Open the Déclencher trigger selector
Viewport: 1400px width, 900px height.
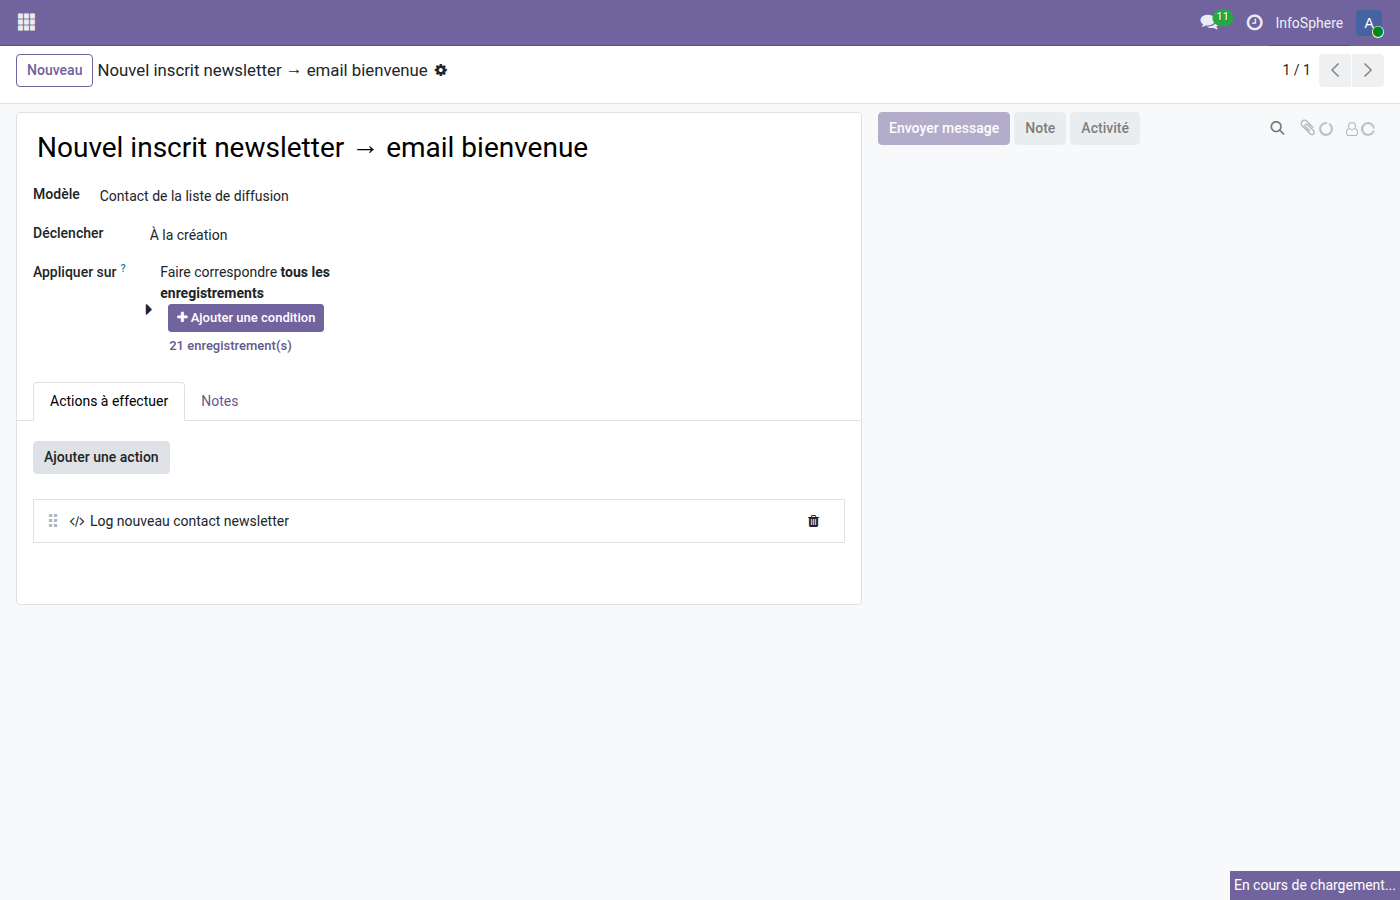(188, 234)
